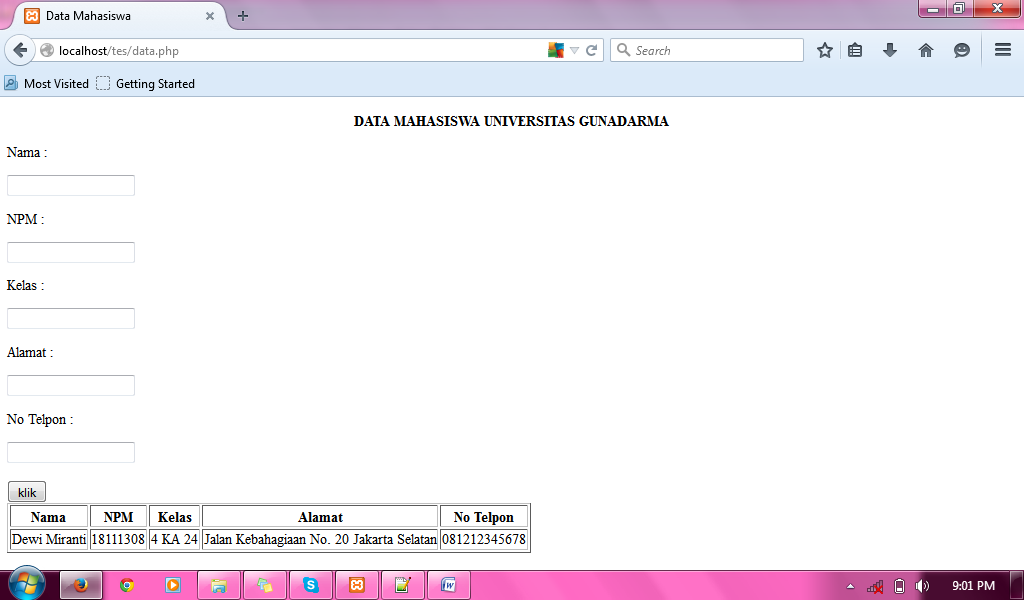This screenshot has height=600, width=1024.
Task: Show bookmarks list icon
Action: [855, 50]
